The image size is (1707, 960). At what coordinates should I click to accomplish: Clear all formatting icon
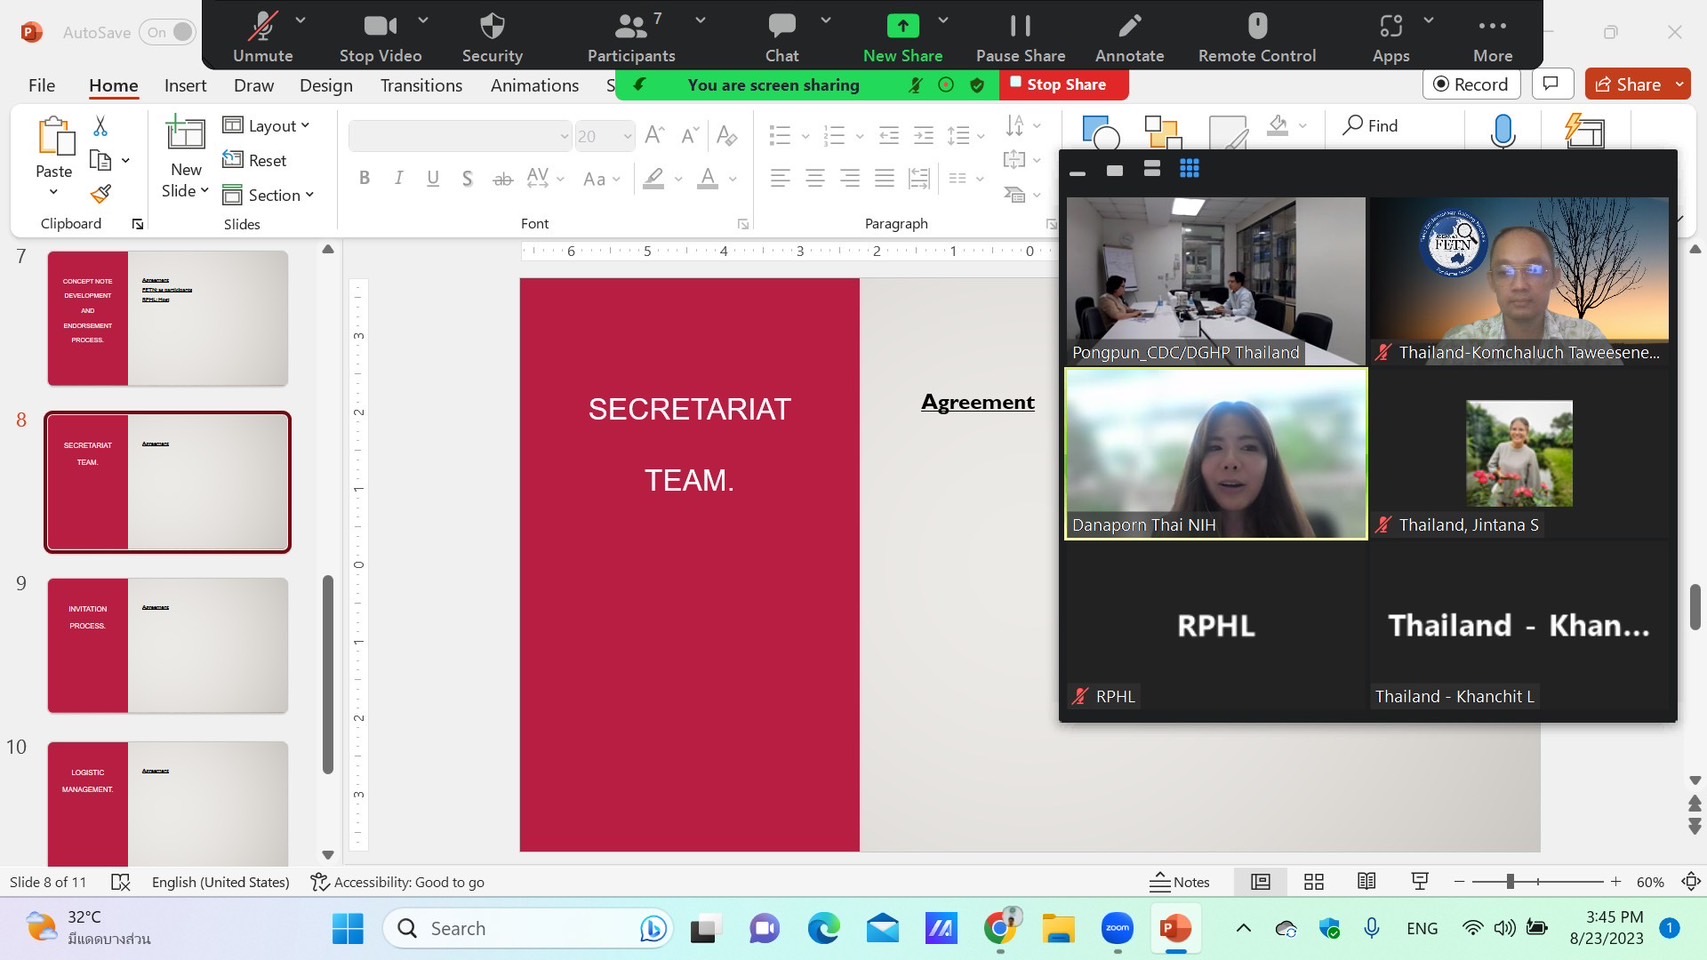pyautogui.click(x=727, y=135)
